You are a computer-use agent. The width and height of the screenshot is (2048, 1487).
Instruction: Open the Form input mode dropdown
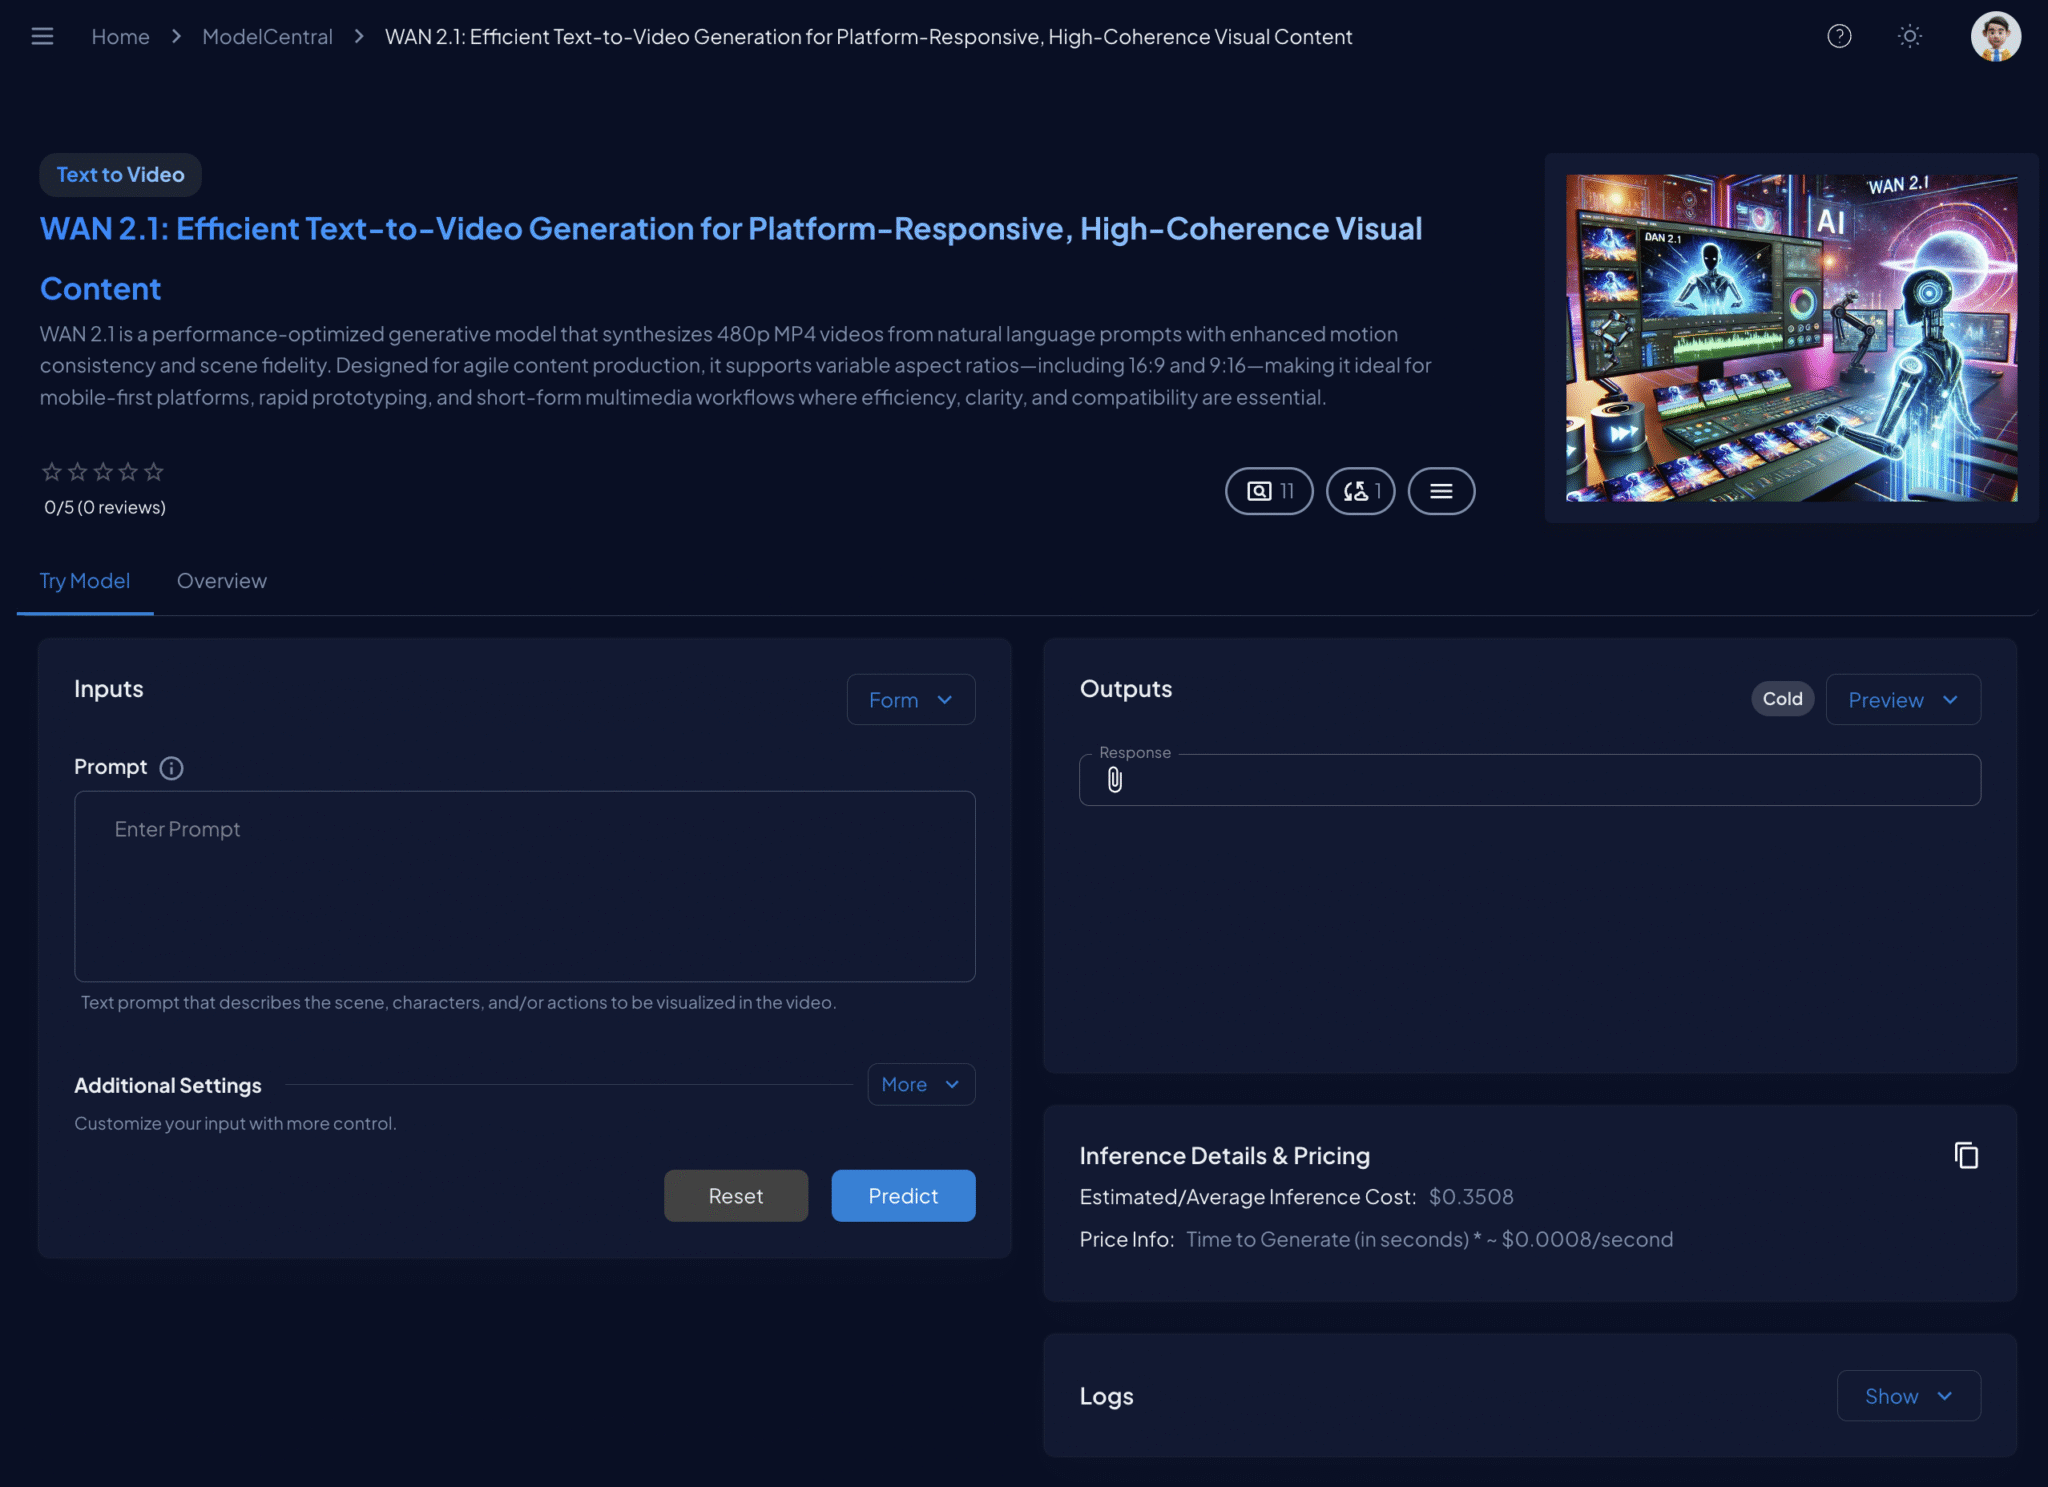(910, 699)
